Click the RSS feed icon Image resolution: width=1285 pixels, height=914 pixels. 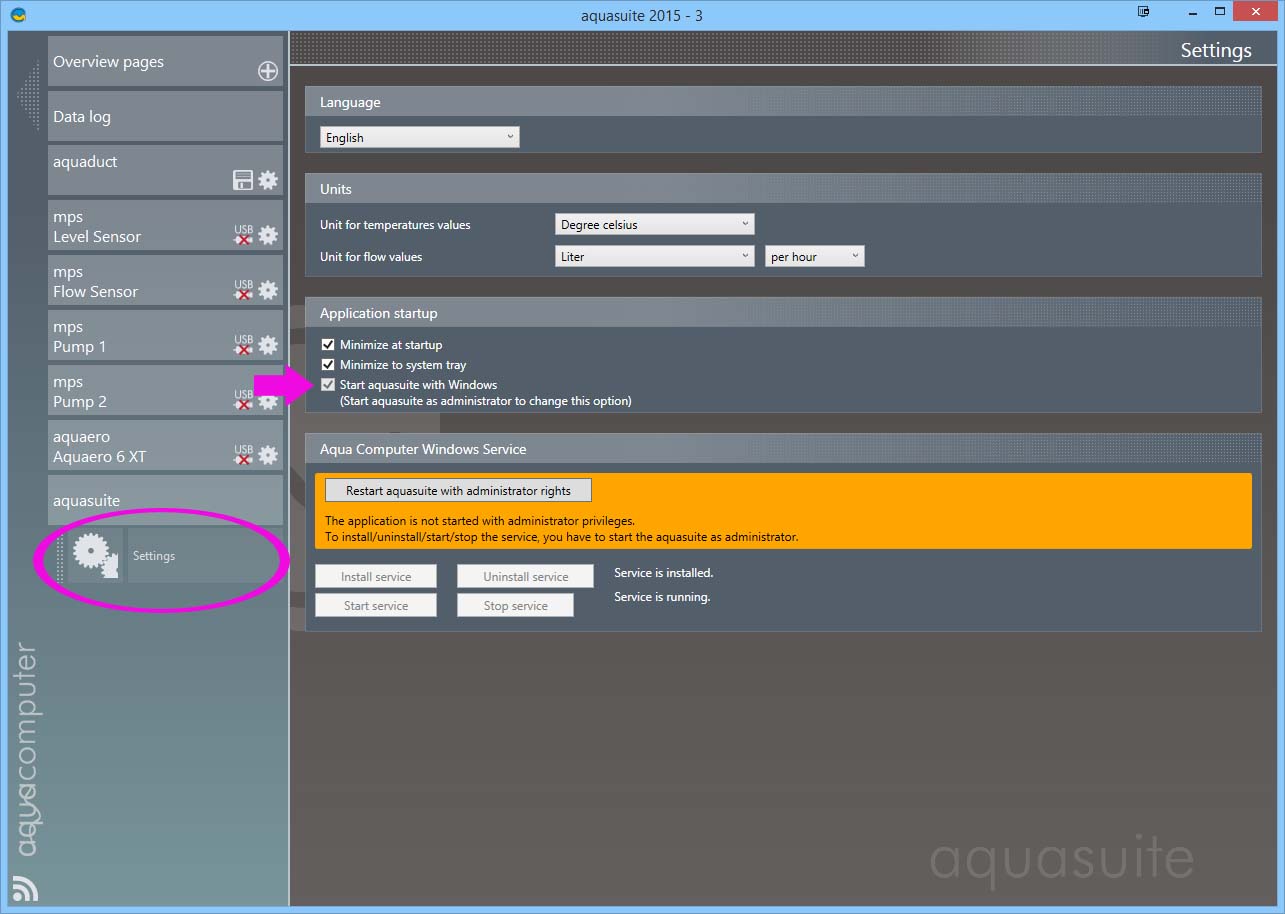(25, 888)
